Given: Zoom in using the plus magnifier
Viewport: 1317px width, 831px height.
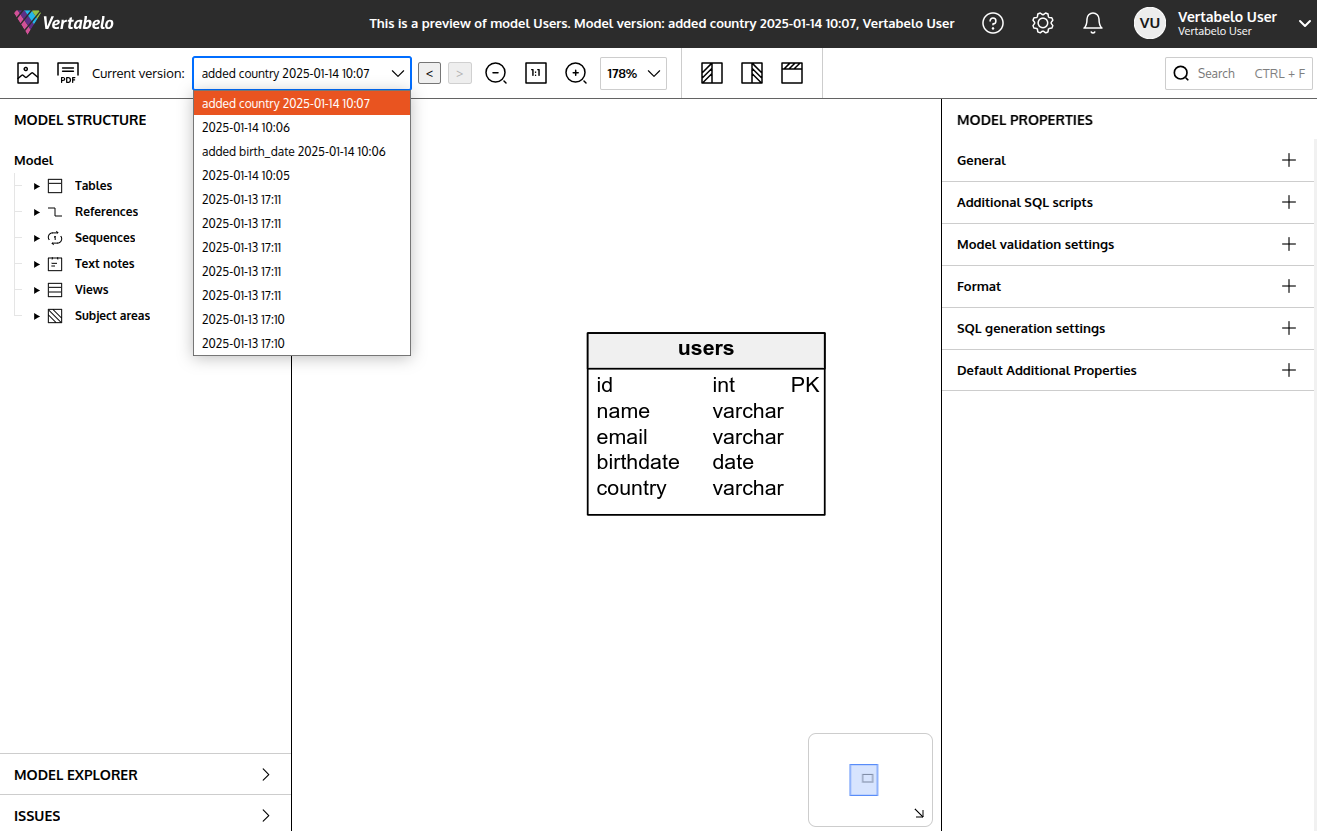Looking at the screenshot, I should click(576, 73).
